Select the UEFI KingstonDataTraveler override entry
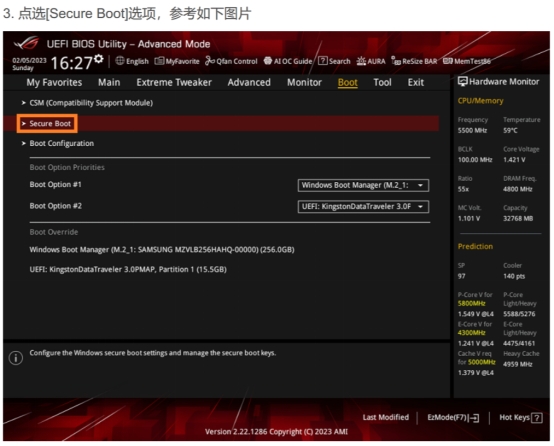This screenshot has height=446, width=554. pos(128,269)
